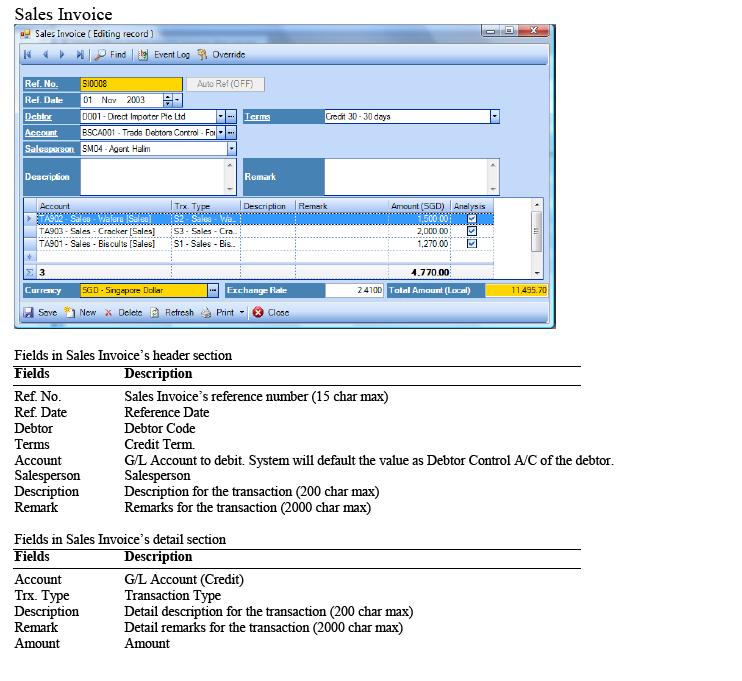The width and height of the screenshot is (742, 681).
Task: Open the Ref. Date calendar dropdown
Action: 178,100
